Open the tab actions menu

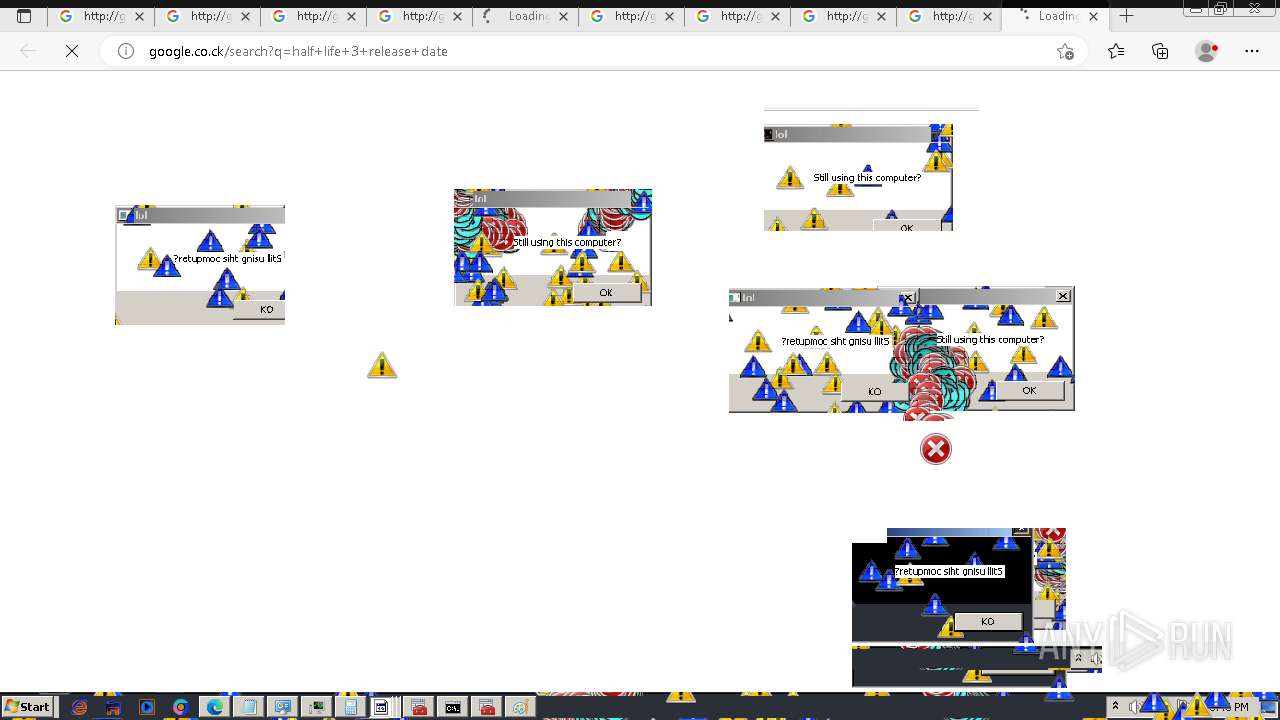(x=24, y=16)
